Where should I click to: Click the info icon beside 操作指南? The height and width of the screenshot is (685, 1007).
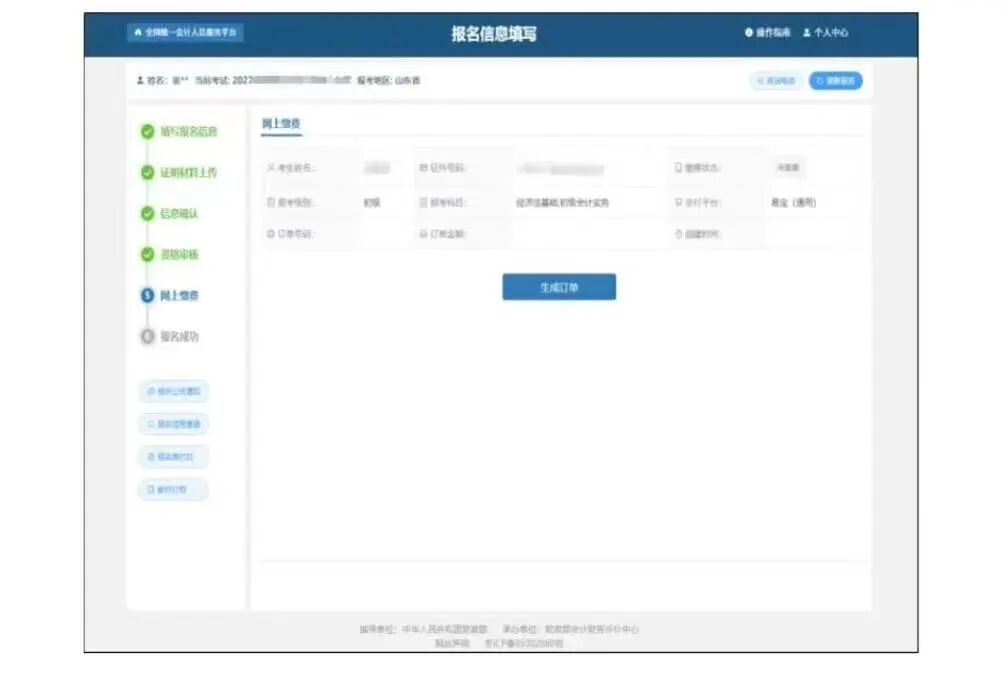(x=748, y=33)
